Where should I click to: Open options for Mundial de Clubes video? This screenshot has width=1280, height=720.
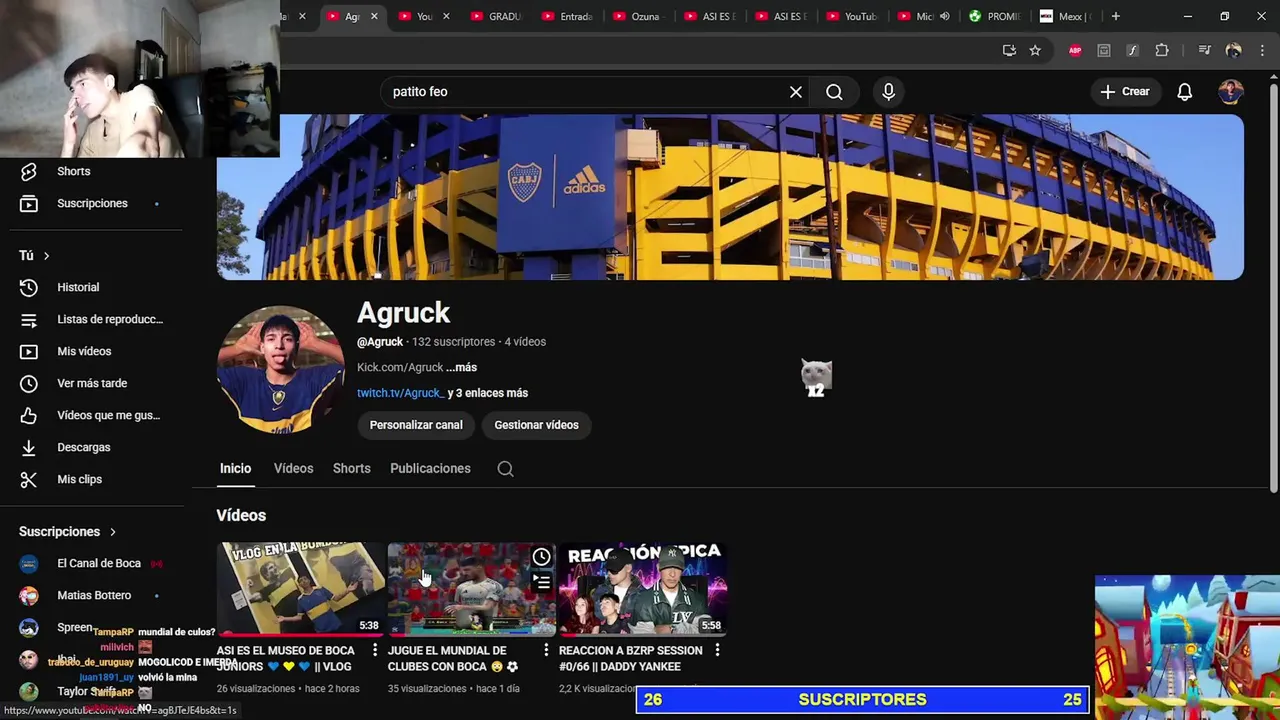(x=546, y=651)
